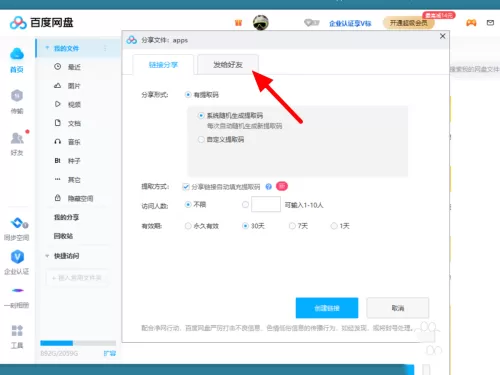The image size is (500, 375).
Task: Click the 取消 button
Action: [x=398, y=308]
